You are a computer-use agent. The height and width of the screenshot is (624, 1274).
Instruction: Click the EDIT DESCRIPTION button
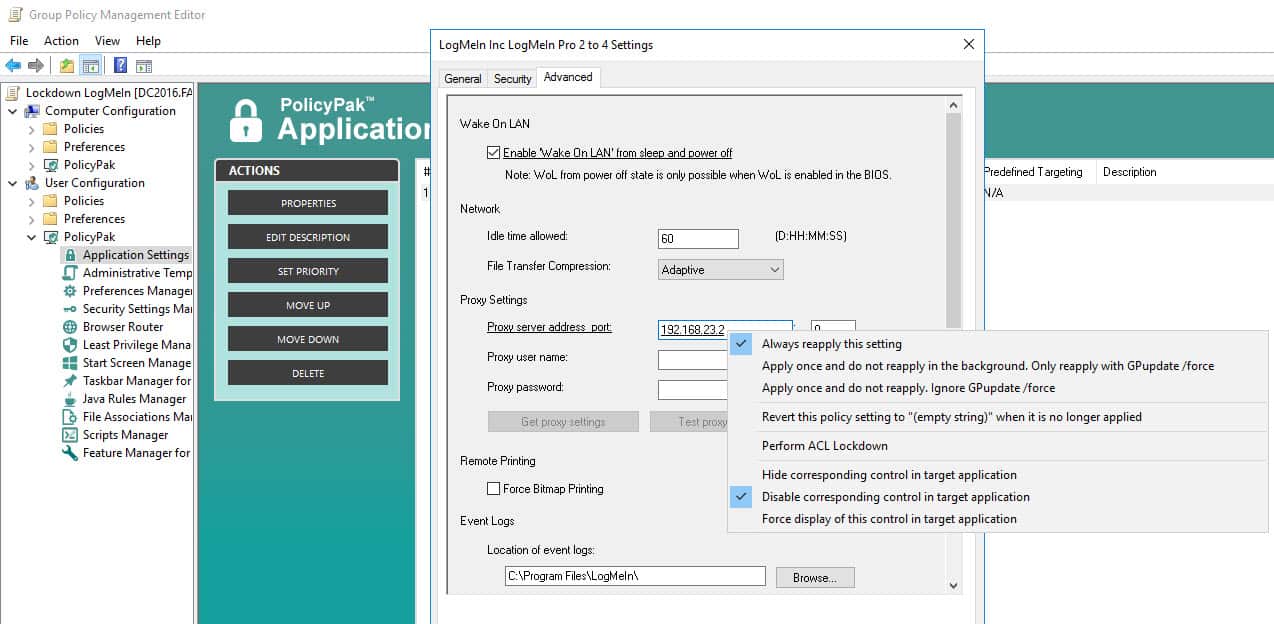click(308, 237)
